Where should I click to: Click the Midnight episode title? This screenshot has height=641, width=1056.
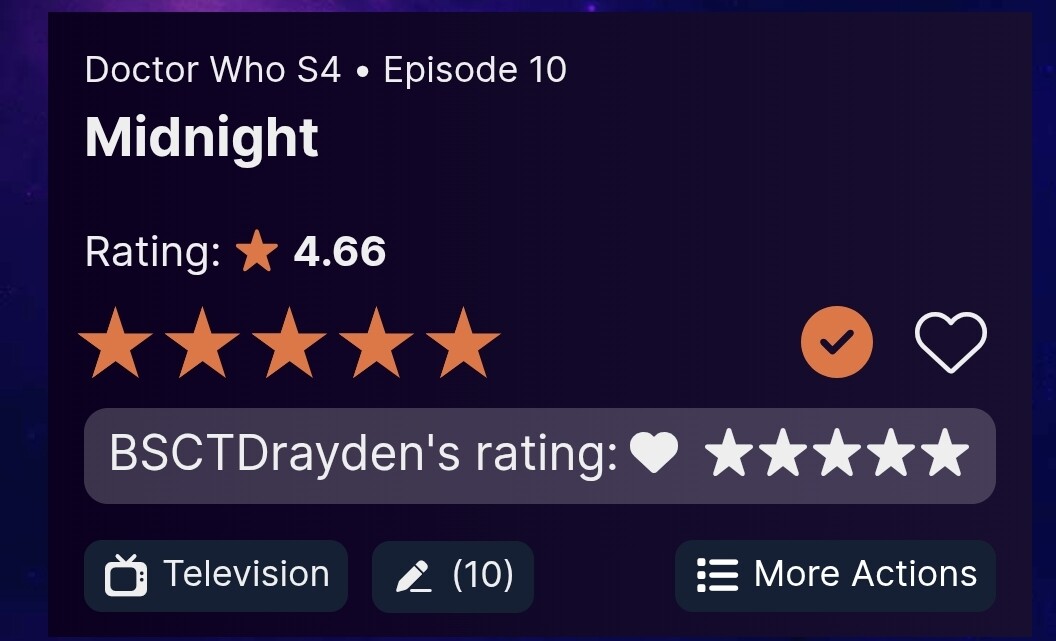201,137
